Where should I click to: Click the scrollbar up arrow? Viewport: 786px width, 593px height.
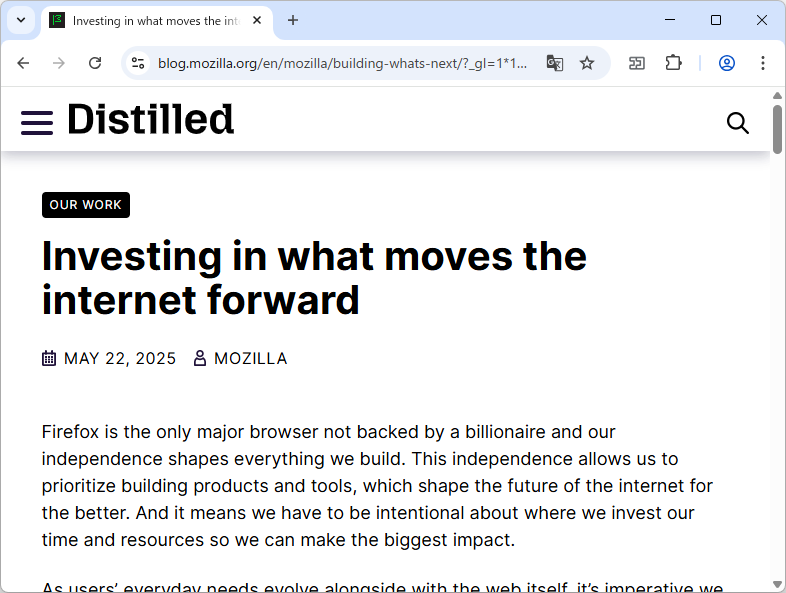click(x=777, y=95)
